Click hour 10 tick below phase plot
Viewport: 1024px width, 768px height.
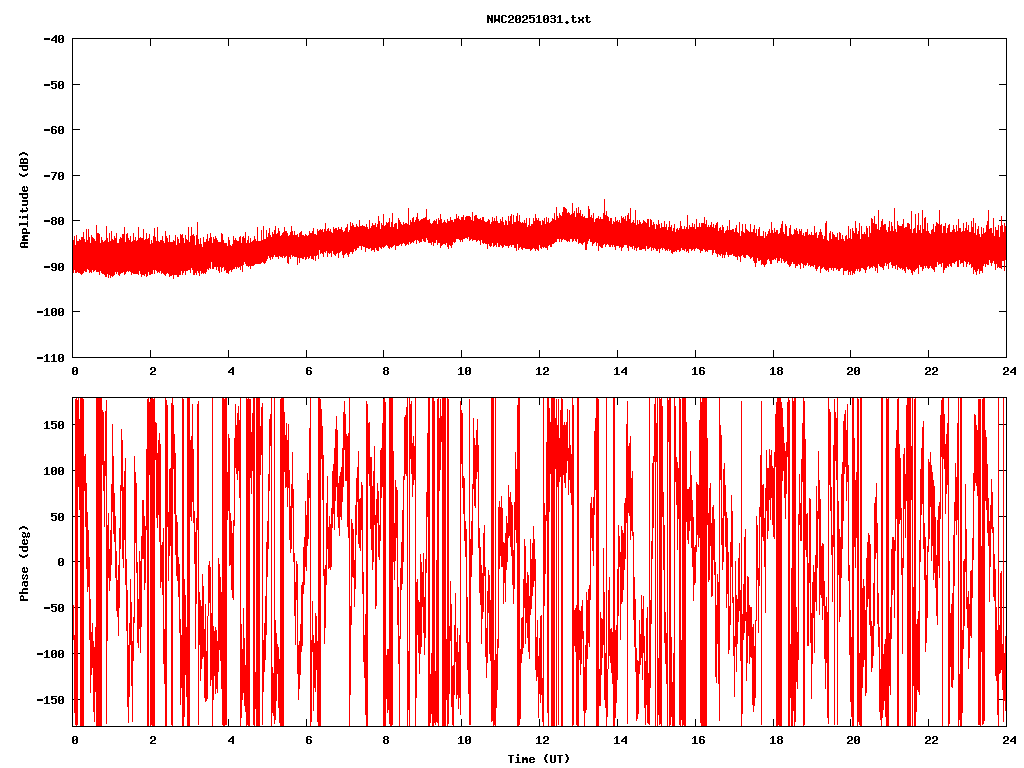coord(463,740)
